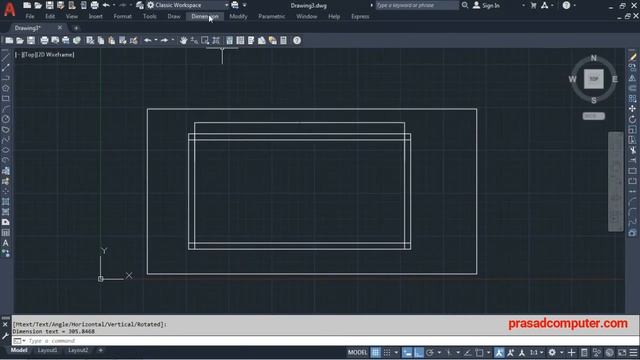Toggle drawing grid display in status bar
This screenshot has width=640, height=360.
point(376,352)
